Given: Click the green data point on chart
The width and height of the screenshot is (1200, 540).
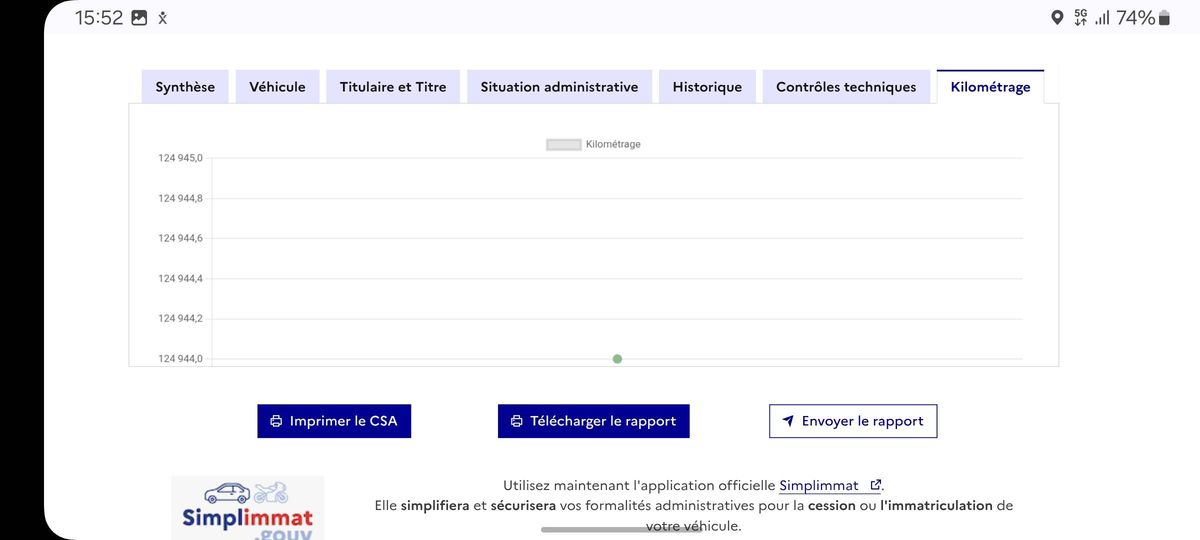Looking at the screenshot, I should (617, 359).
